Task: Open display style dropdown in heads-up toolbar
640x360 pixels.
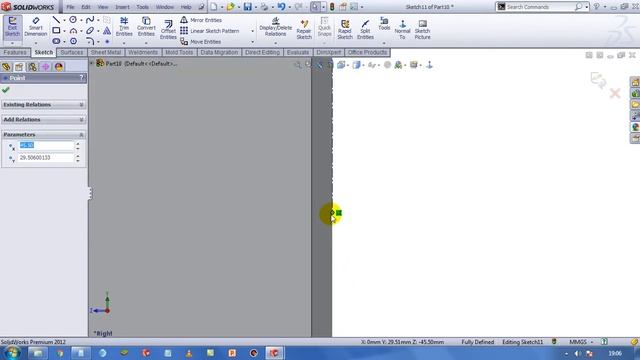Action: 363,65
